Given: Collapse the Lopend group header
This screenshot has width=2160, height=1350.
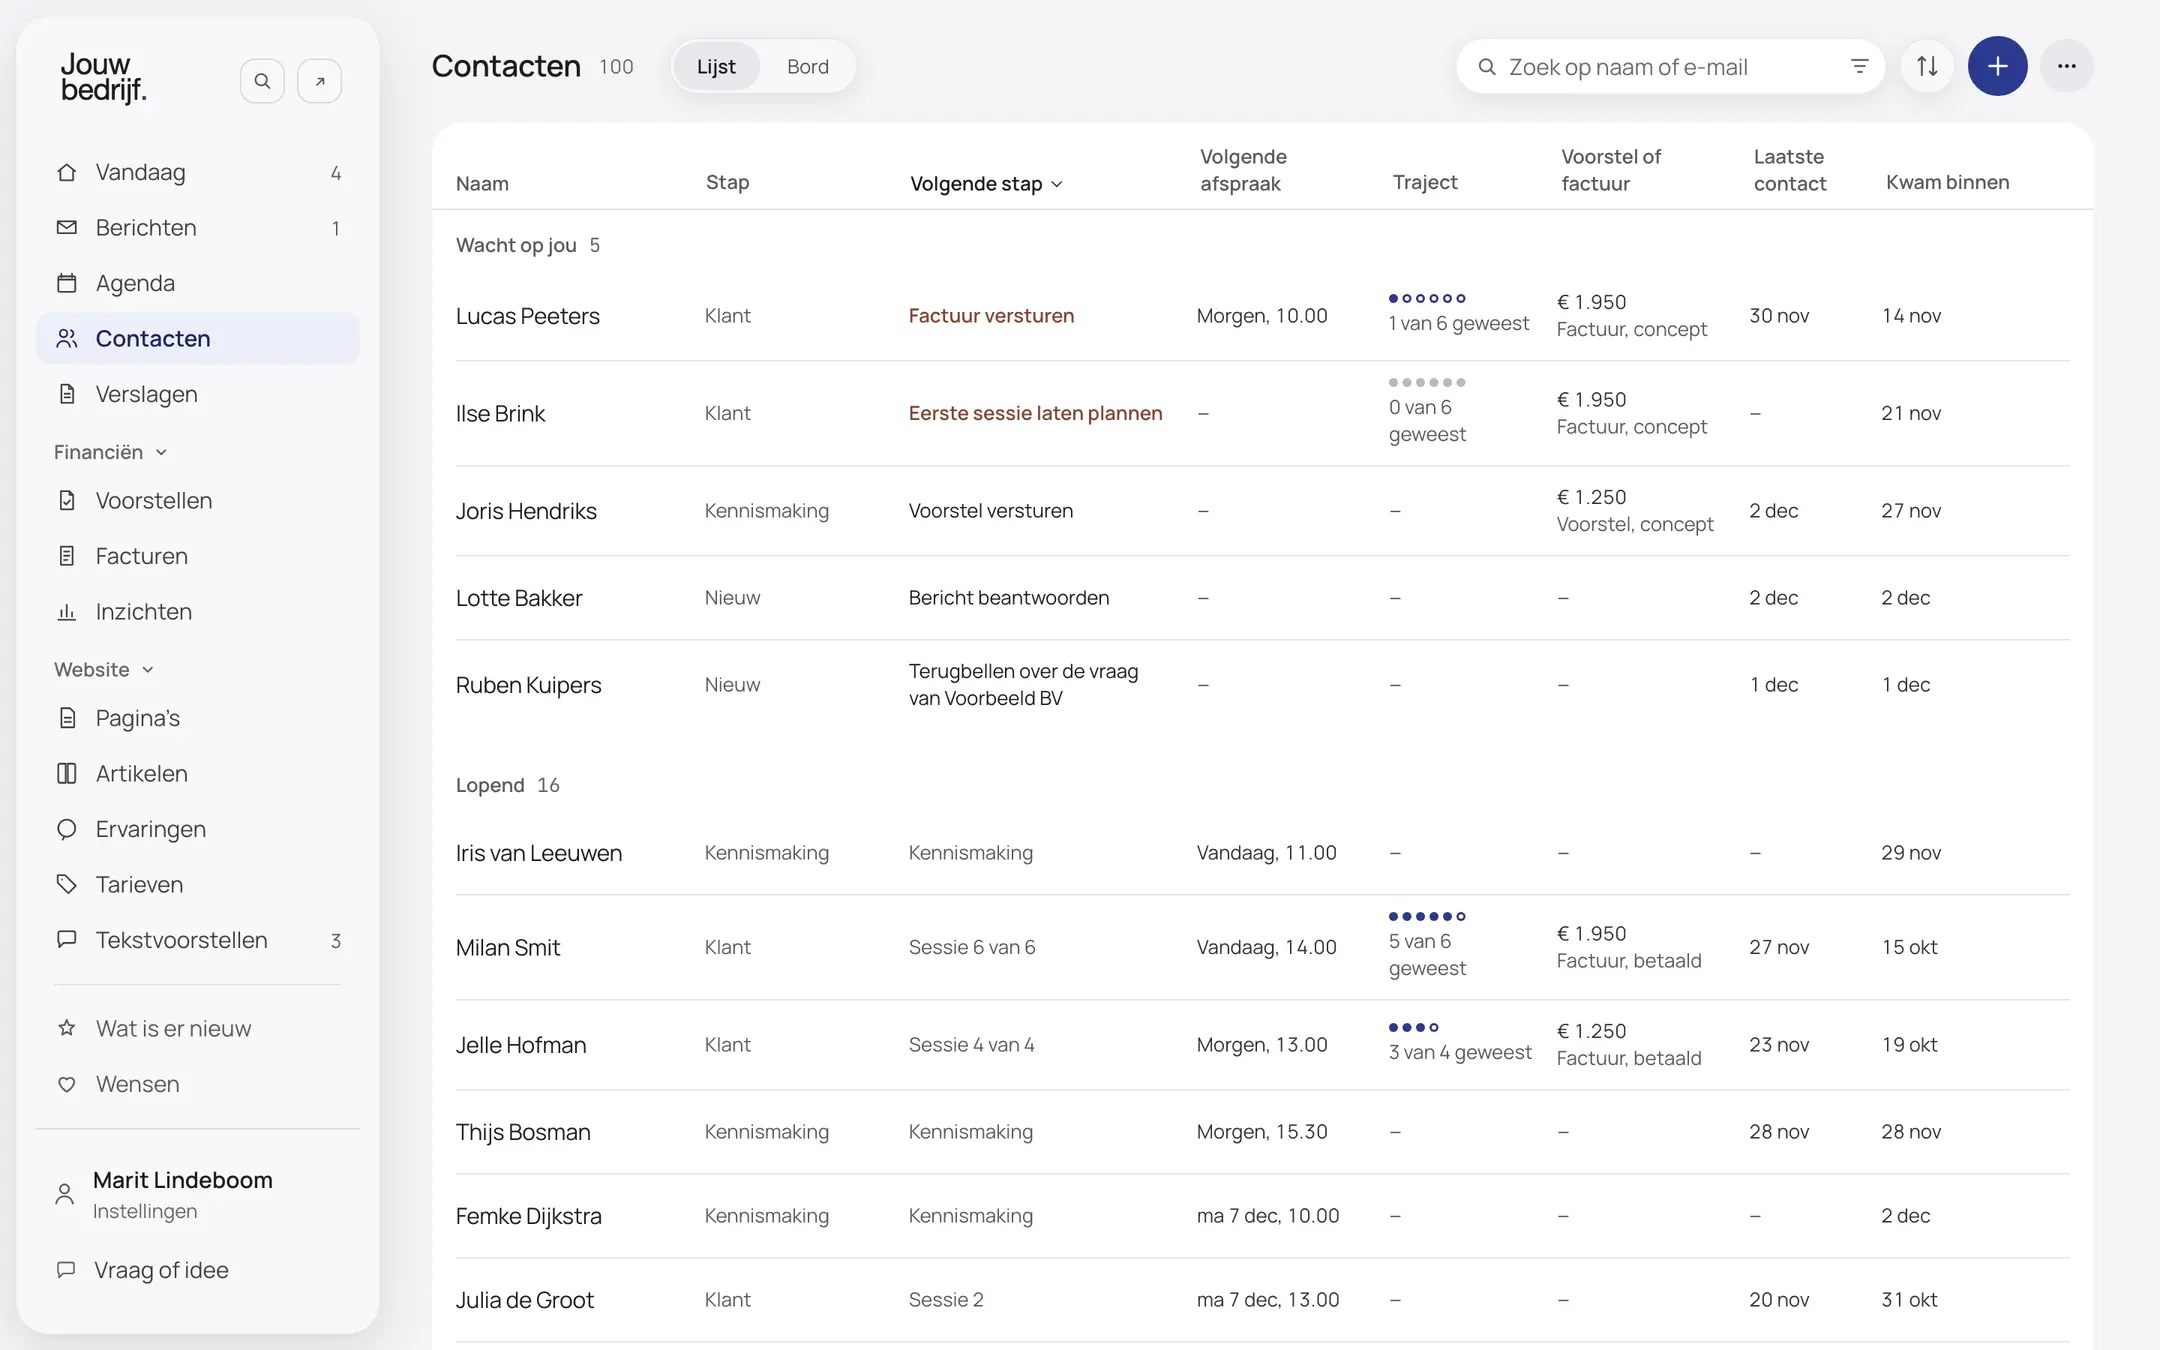Looking at the screenshot, I should click(x=507, y=785).
